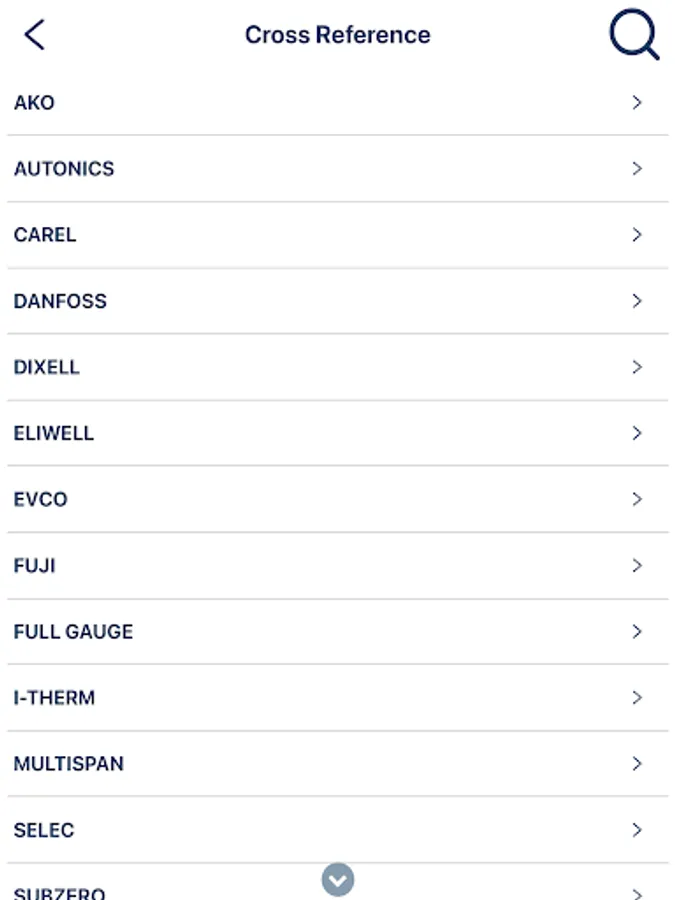Tap the chevron in the FUJI row

click(x=637, y=566)
